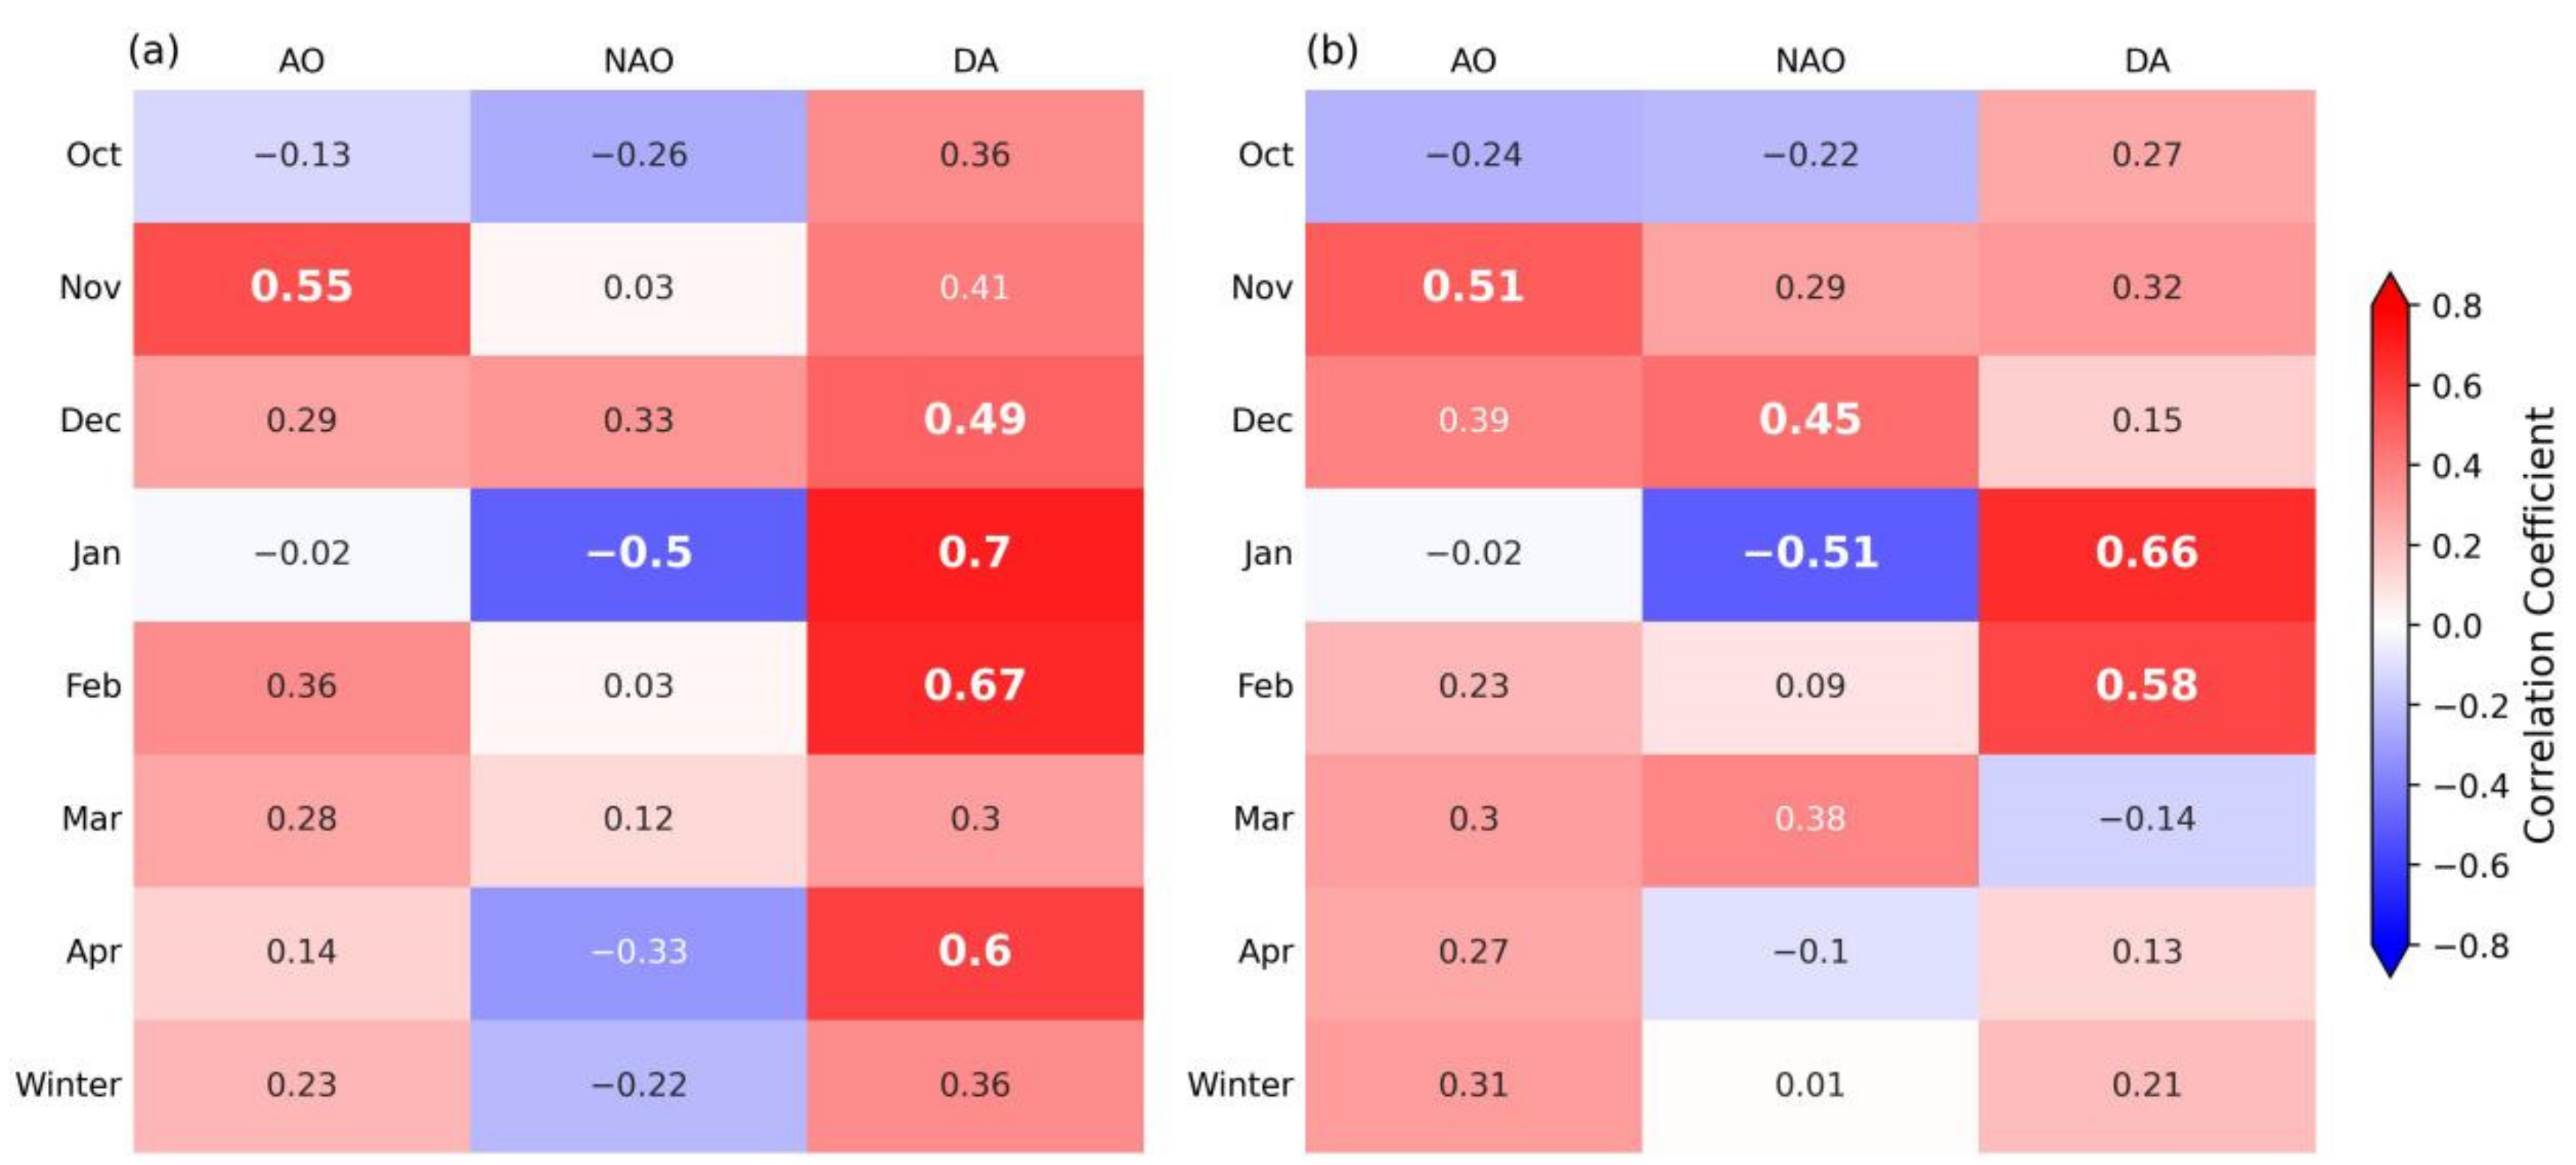The height and width of the screenshot is (1165, 2576).
Task: Click the Nov AO cell showing 0.51
Action: [1473, 287]
